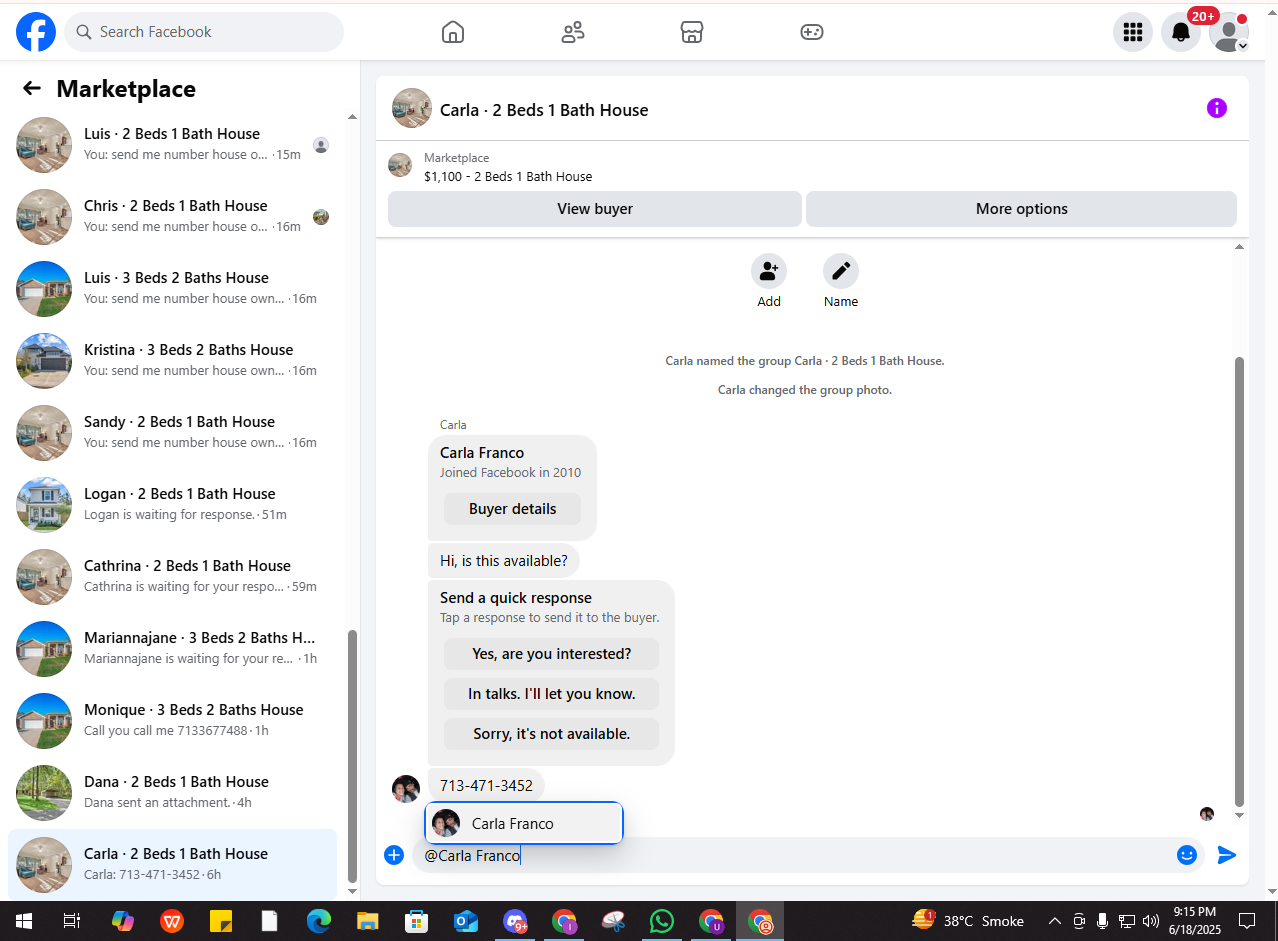Click the blue send arrow icon
The width and height of the screenshot is (1278, 941).
[1227, 855]
